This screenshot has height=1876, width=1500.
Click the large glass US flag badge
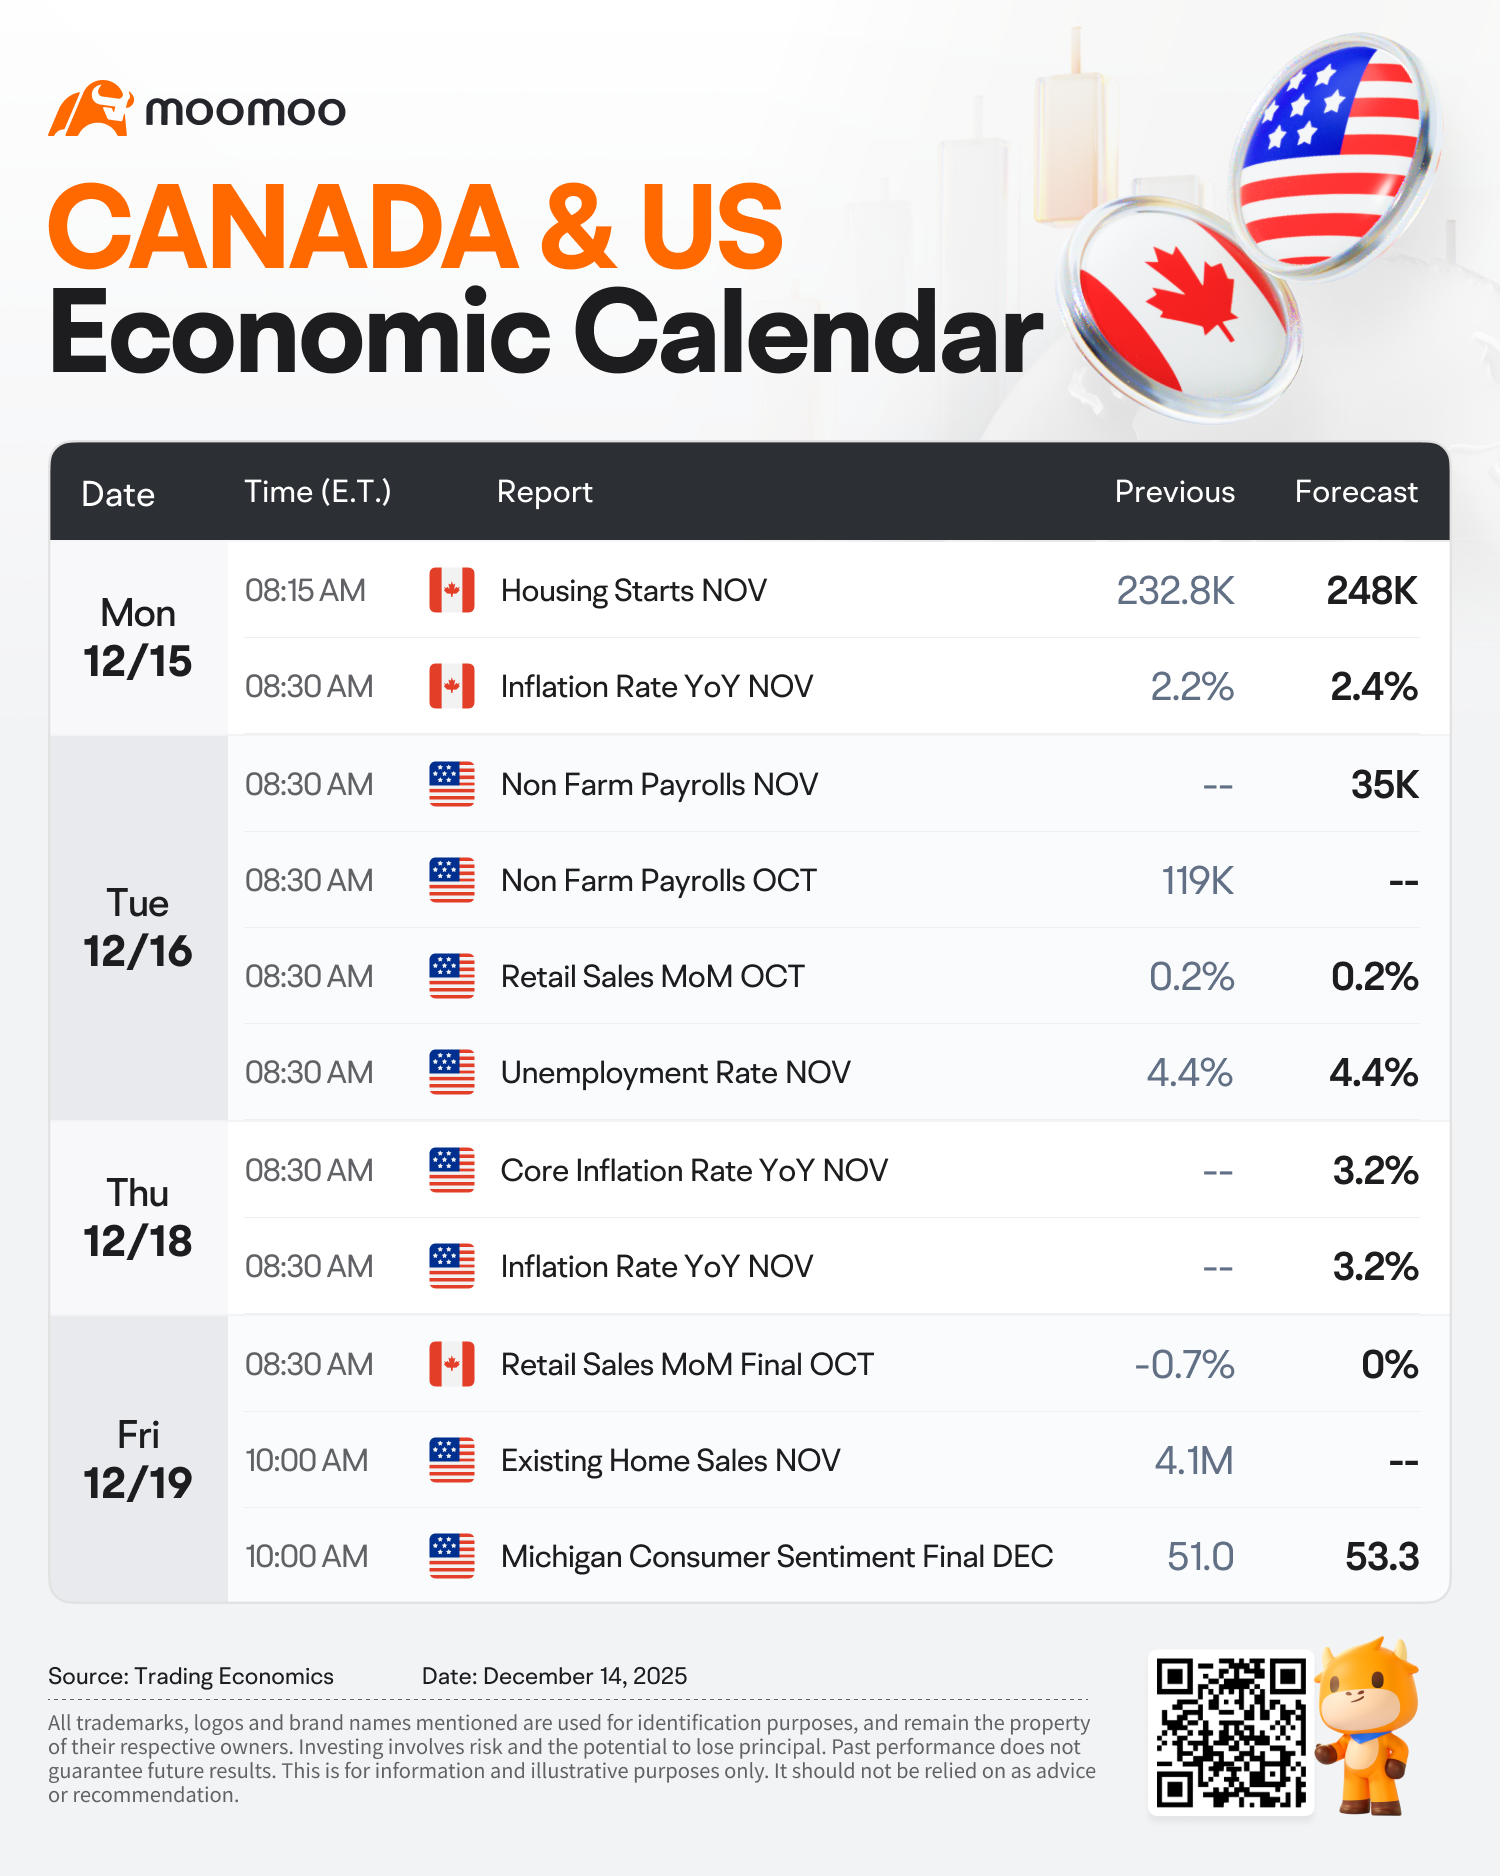coord(1332,155)
